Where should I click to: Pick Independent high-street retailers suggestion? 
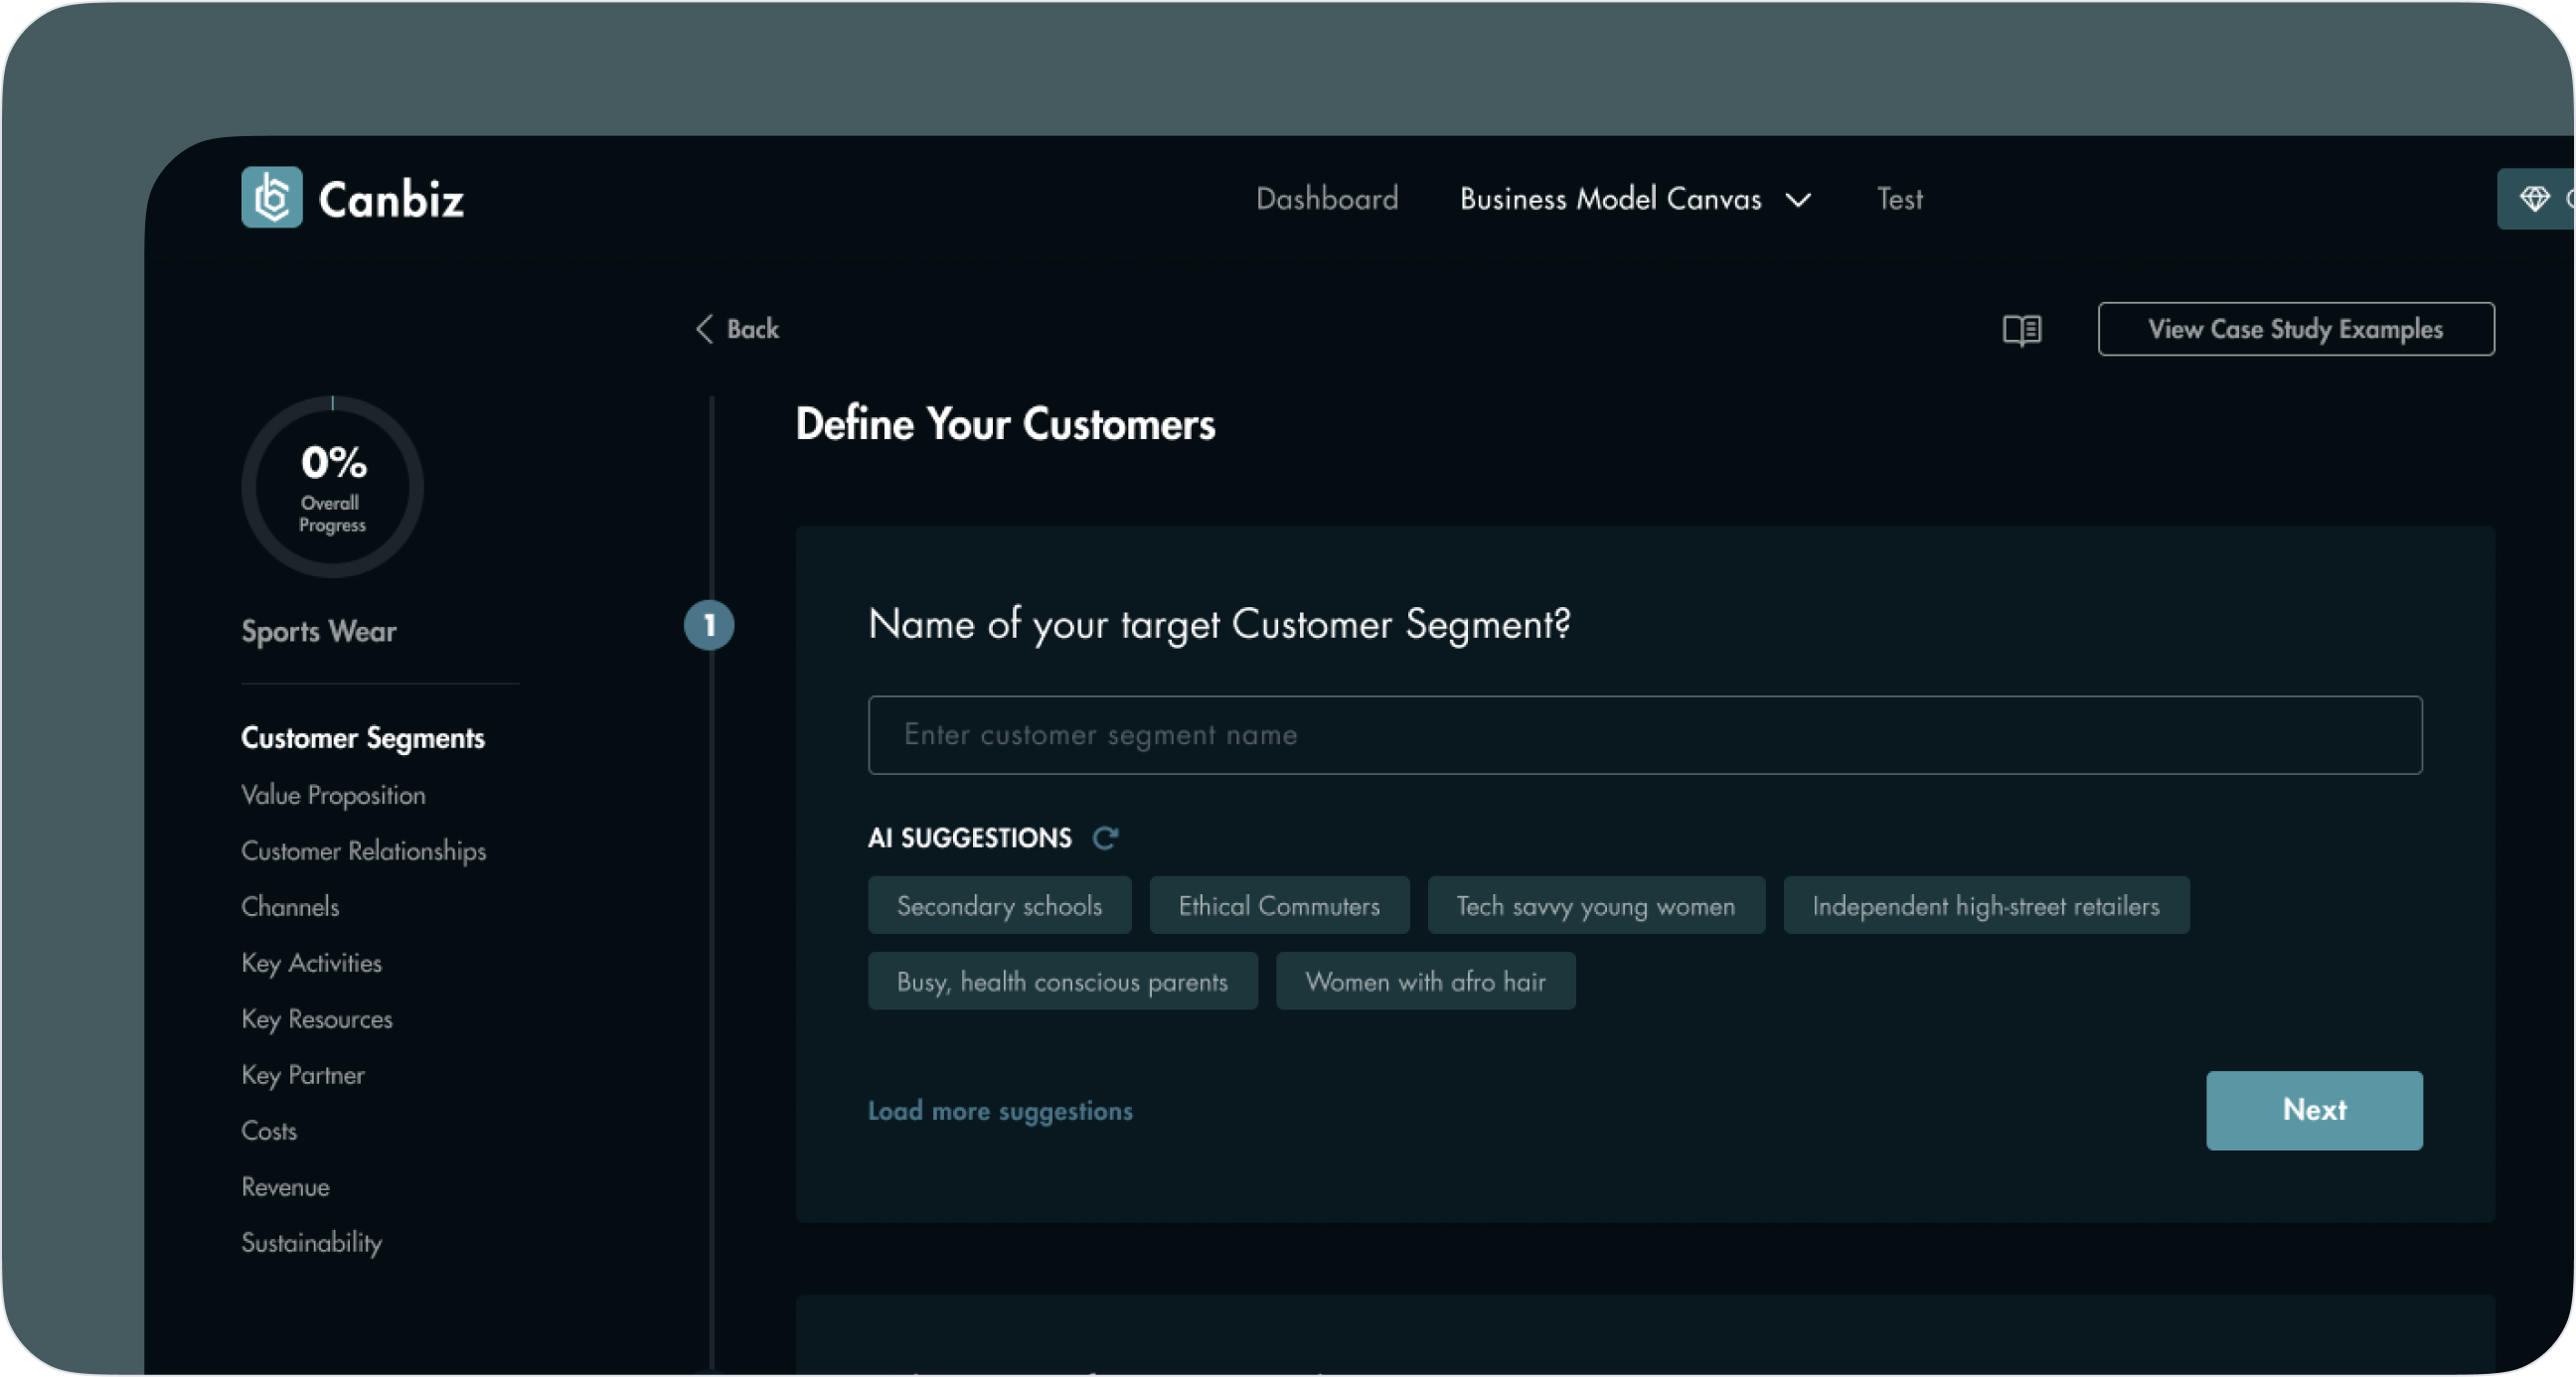pos(1985,906)
